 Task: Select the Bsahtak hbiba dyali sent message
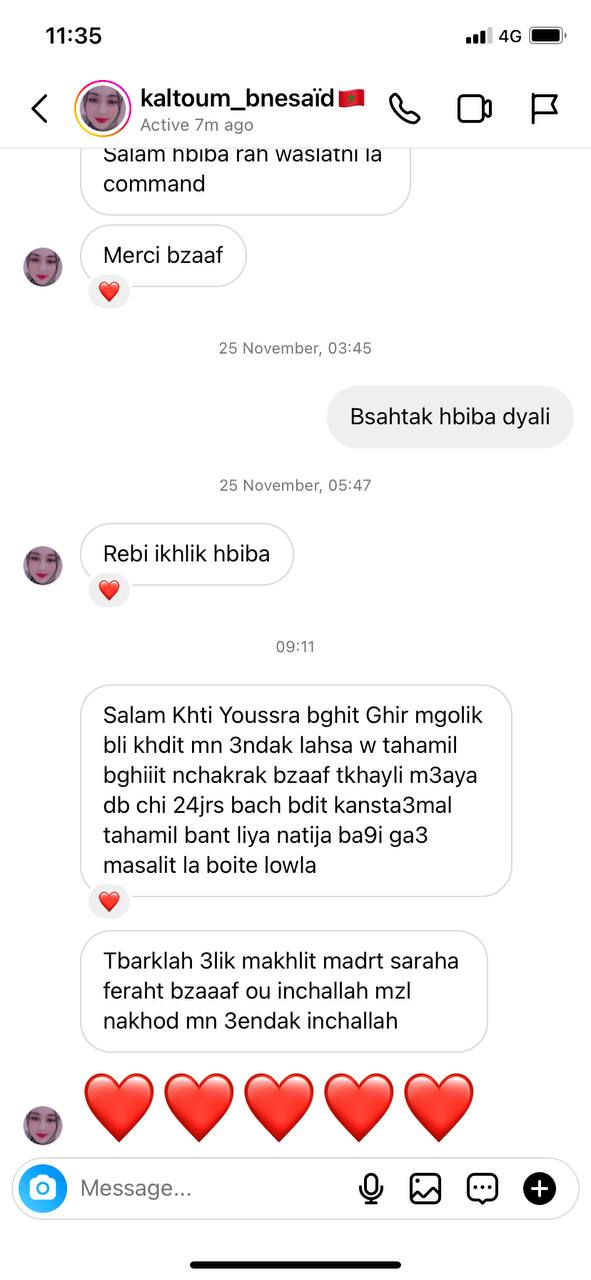(450, 417)
